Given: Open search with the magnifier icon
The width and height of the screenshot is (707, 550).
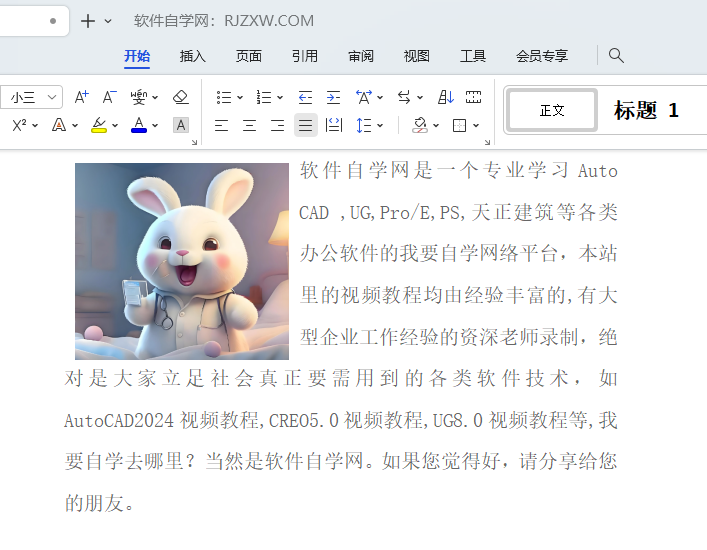Looking at the screenshot, I should 616,55.
